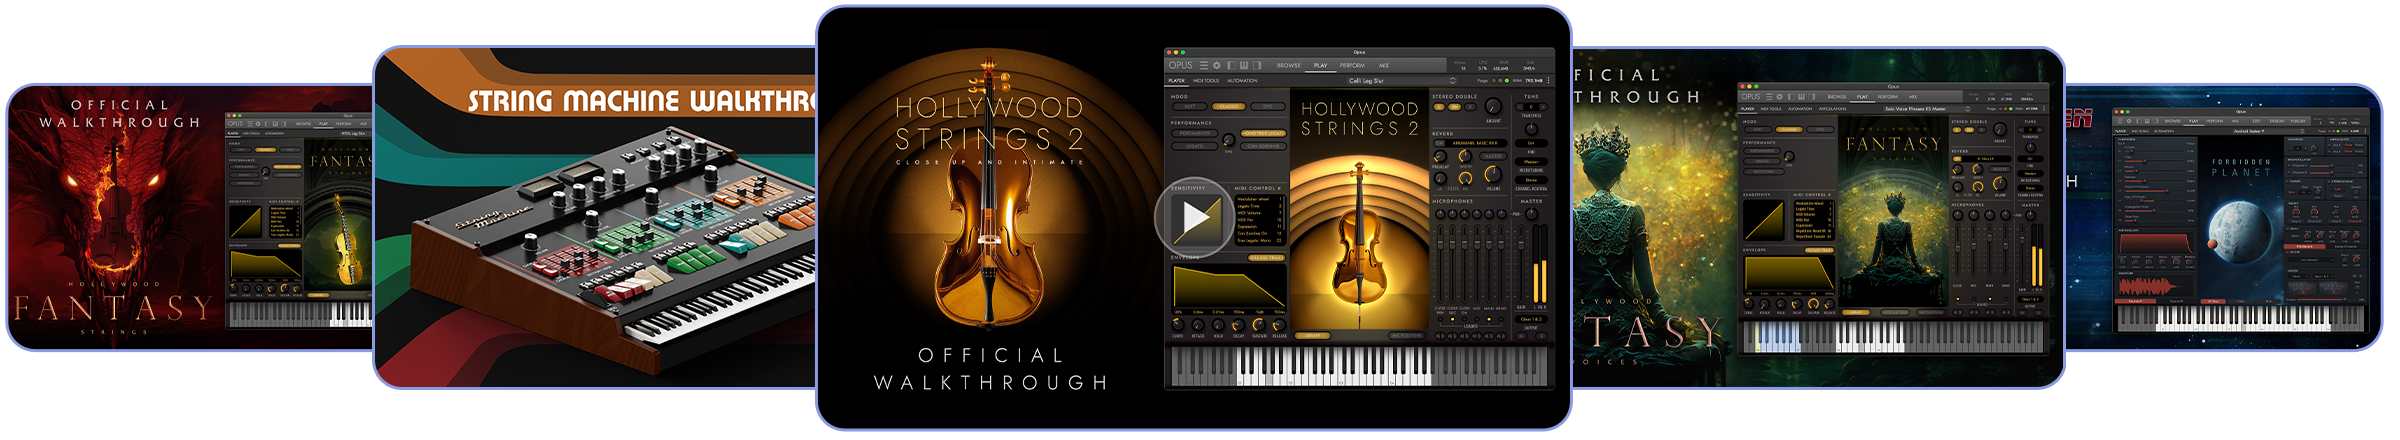Viewport: 2400px width, 440px height.
Task: Open settings gear in Hollywood Strings 2 Opus window
Action: pyautogui.click(x=1217, y=65)
